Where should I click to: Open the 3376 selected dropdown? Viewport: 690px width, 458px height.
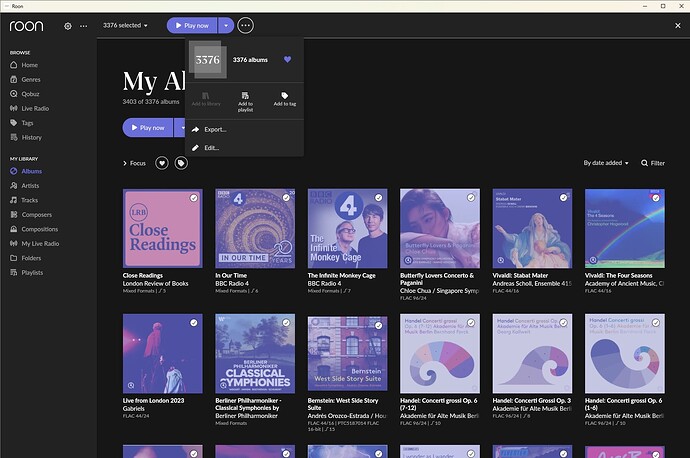(x=125, y=26)
